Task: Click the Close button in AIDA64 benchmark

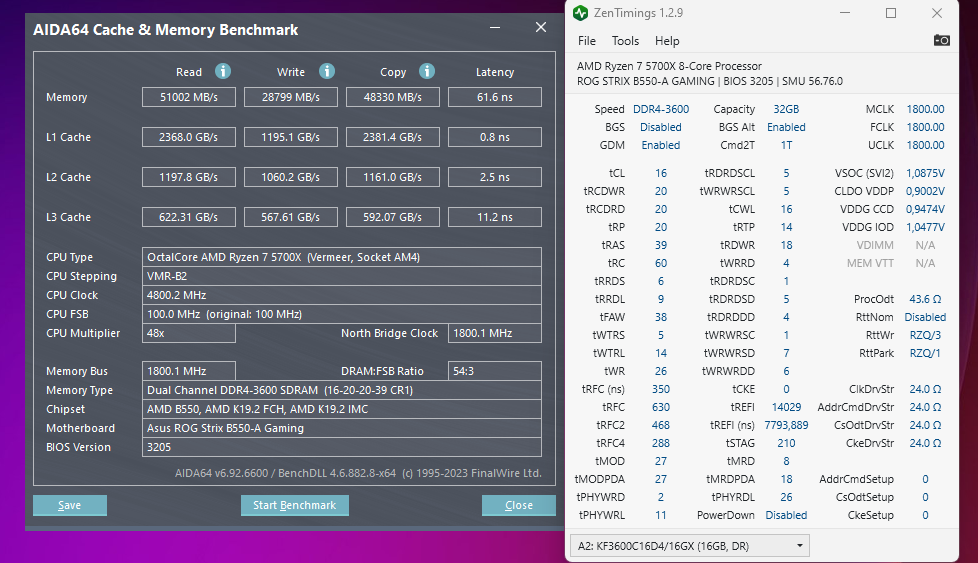Action: point(518,505)
